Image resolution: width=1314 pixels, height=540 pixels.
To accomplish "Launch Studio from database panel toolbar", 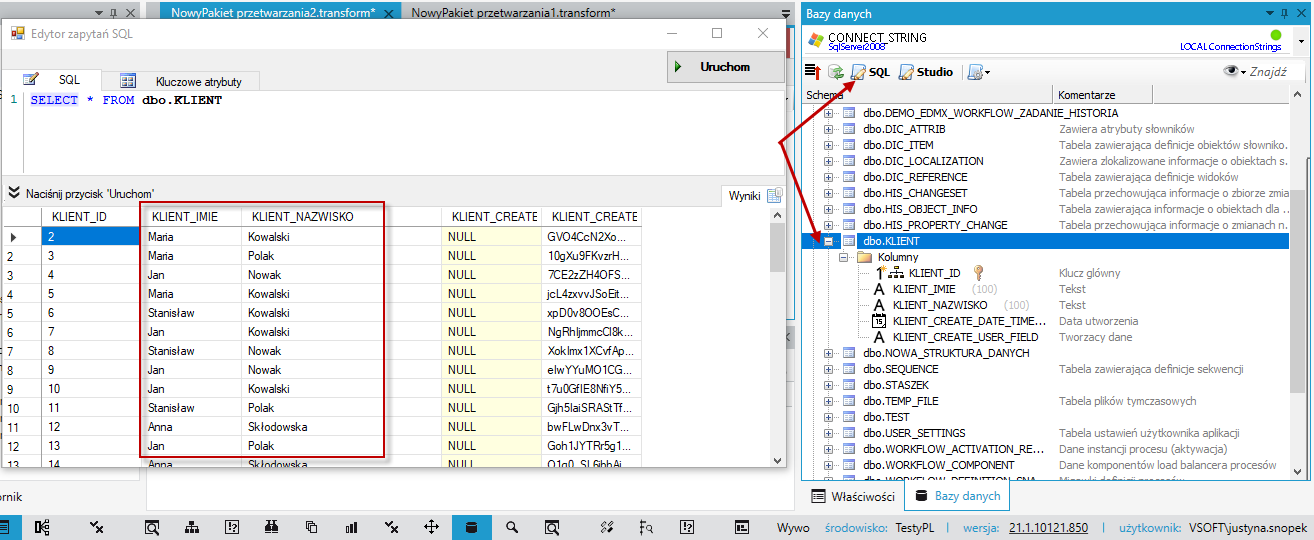I will [926, 72].
